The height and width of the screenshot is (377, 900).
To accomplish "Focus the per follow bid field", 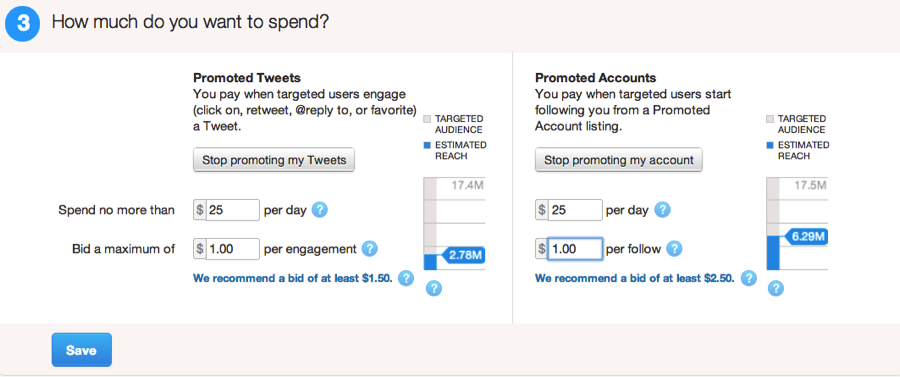I will pyautogui.click(x=575, y=249).
